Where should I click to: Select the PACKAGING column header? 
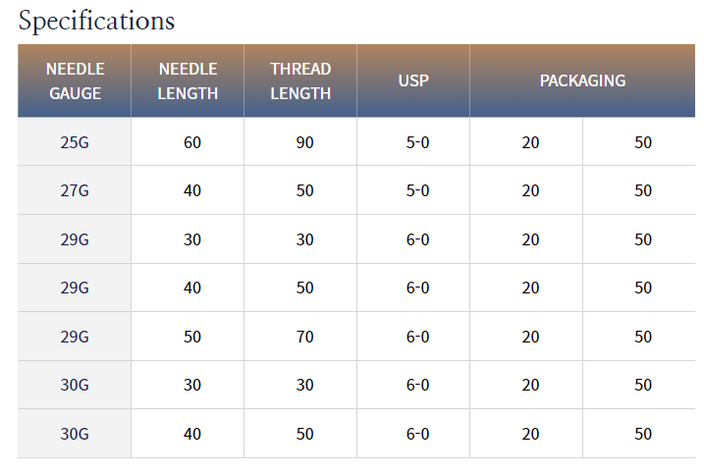pos(582,81)
